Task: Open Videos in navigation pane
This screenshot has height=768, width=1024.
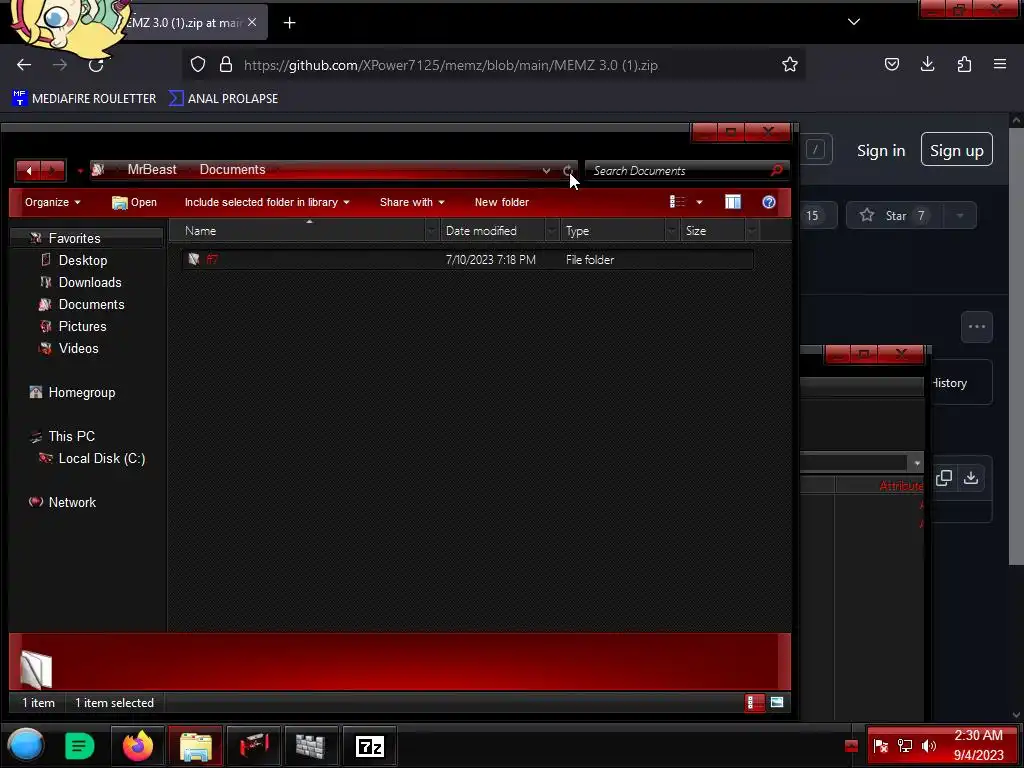Action: point(78,348)
